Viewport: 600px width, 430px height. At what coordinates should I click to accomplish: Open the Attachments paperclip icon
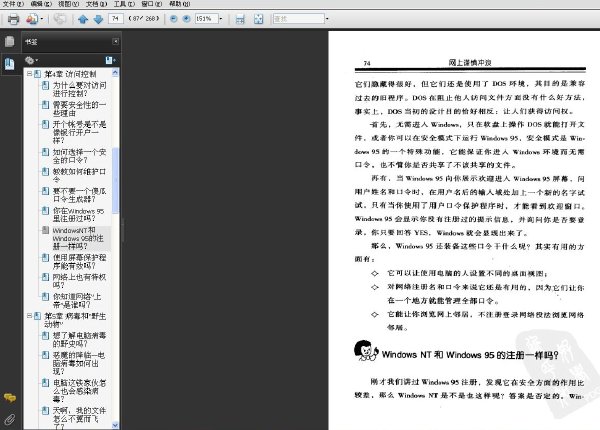click(10, 419)
